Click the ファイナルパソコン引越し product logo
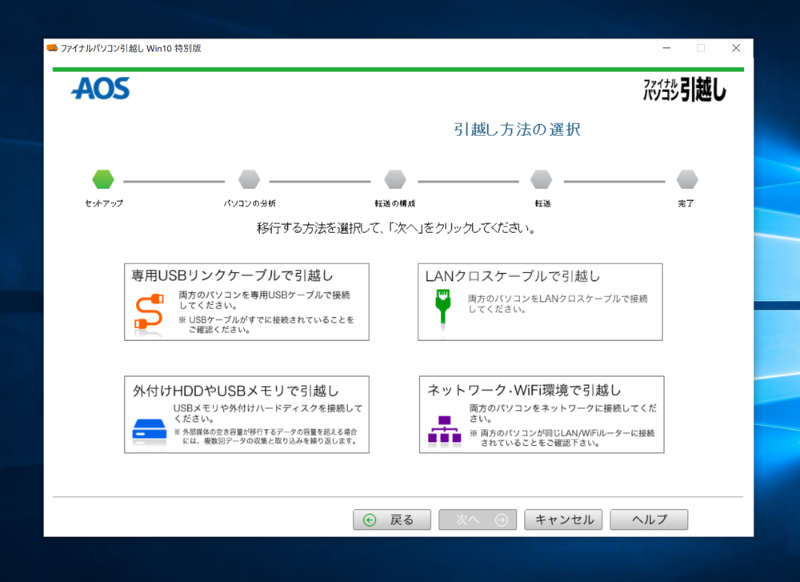 (x=684, y=90)
